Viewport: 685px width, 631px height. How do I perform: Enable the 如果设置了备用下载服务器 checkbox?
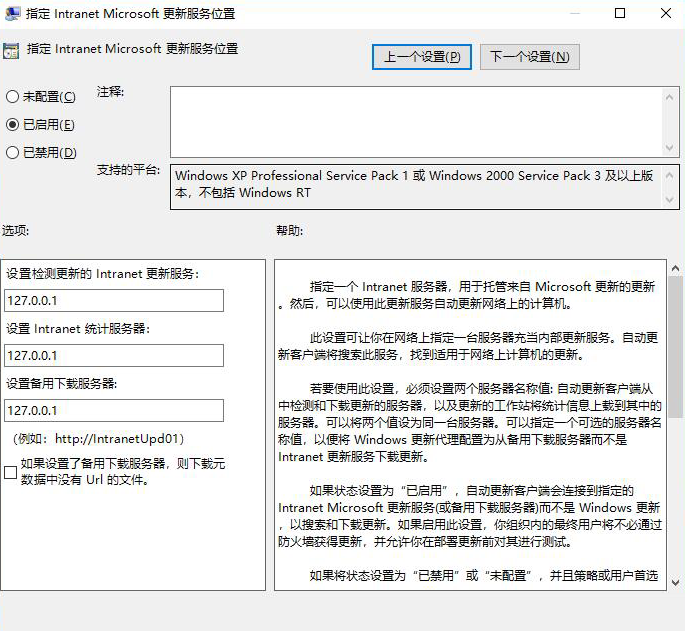(11, 472)
